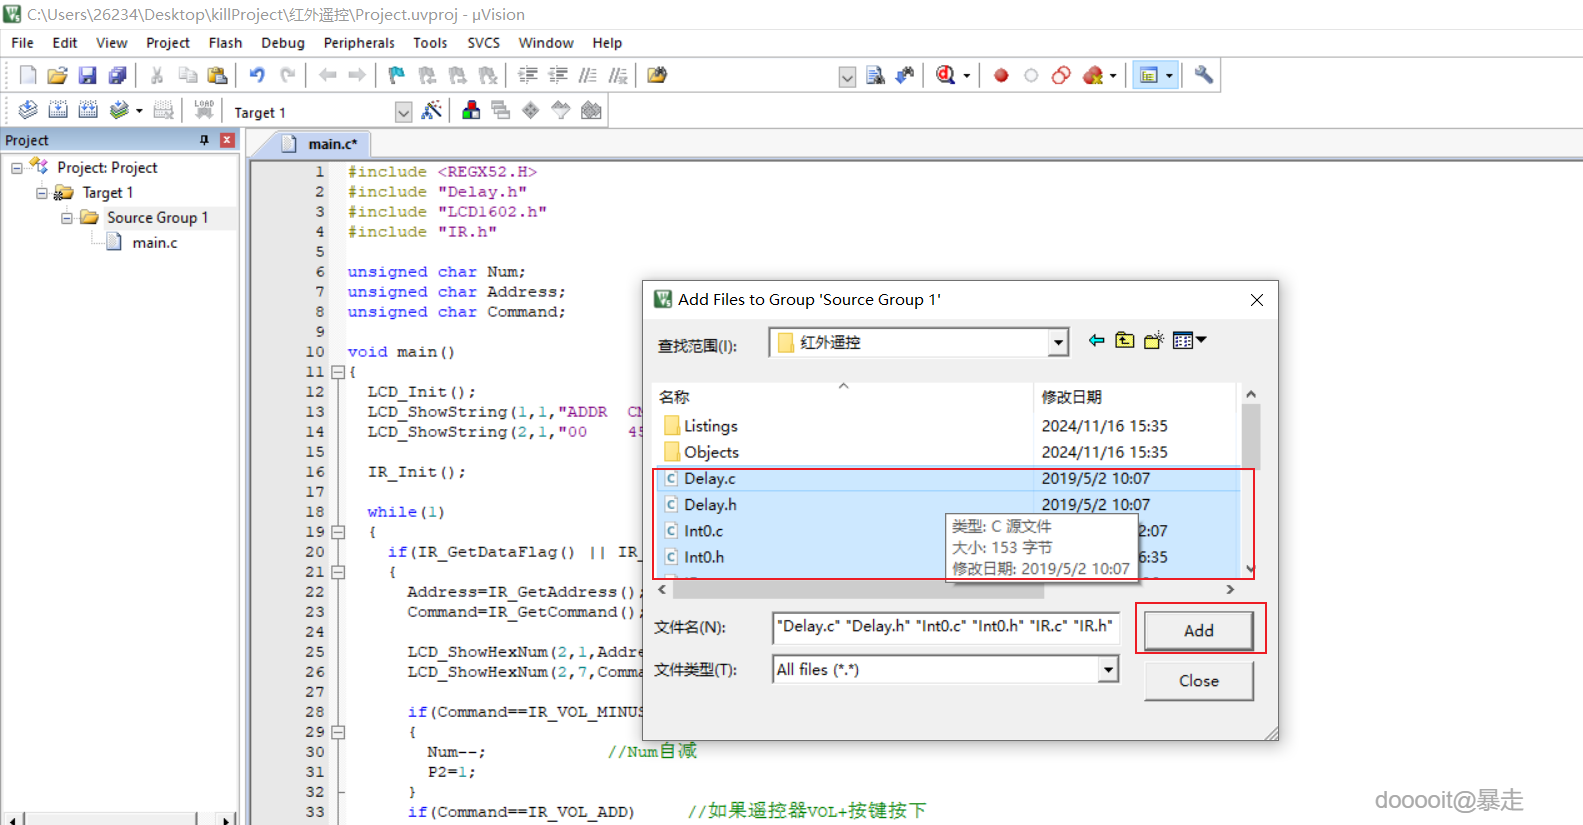Viewport: 1583px width, 825px height.
Task: Click the Up One Level folder icon in dialog
Action: pyautogui.click(x=1125, y=341)
